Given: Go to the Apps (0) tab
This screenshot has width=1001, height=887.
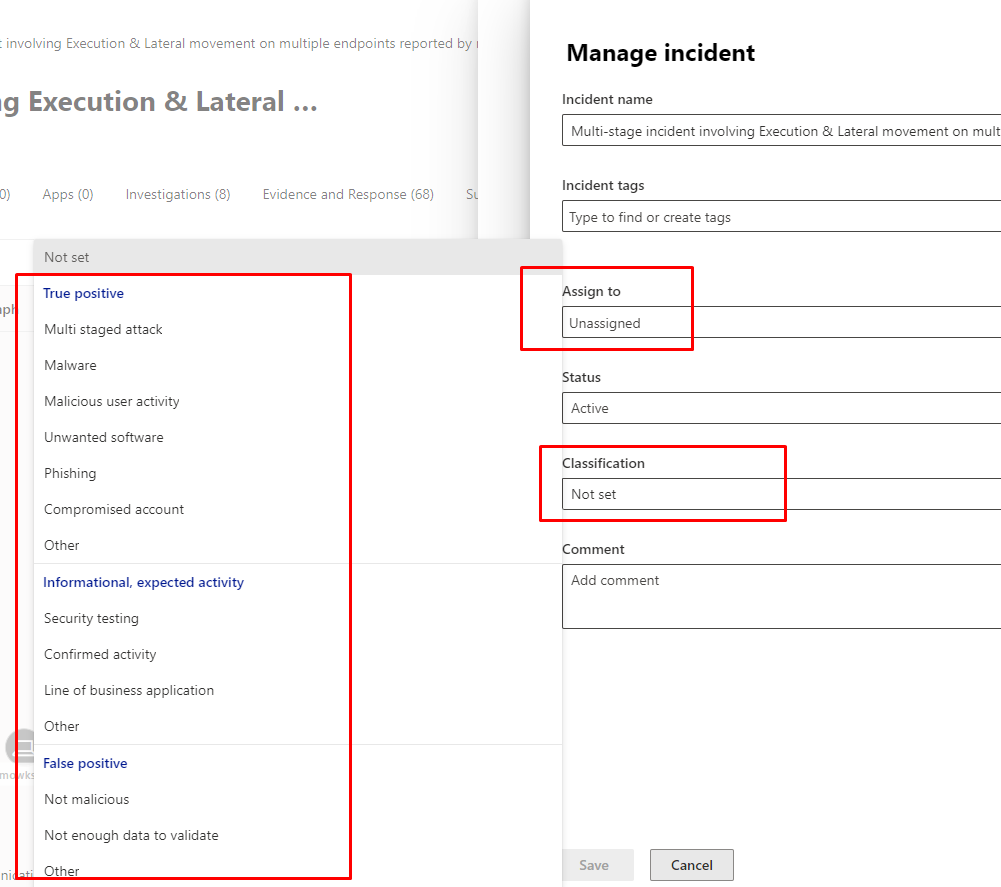Looking at the screenshot, I should pos(68,194).
